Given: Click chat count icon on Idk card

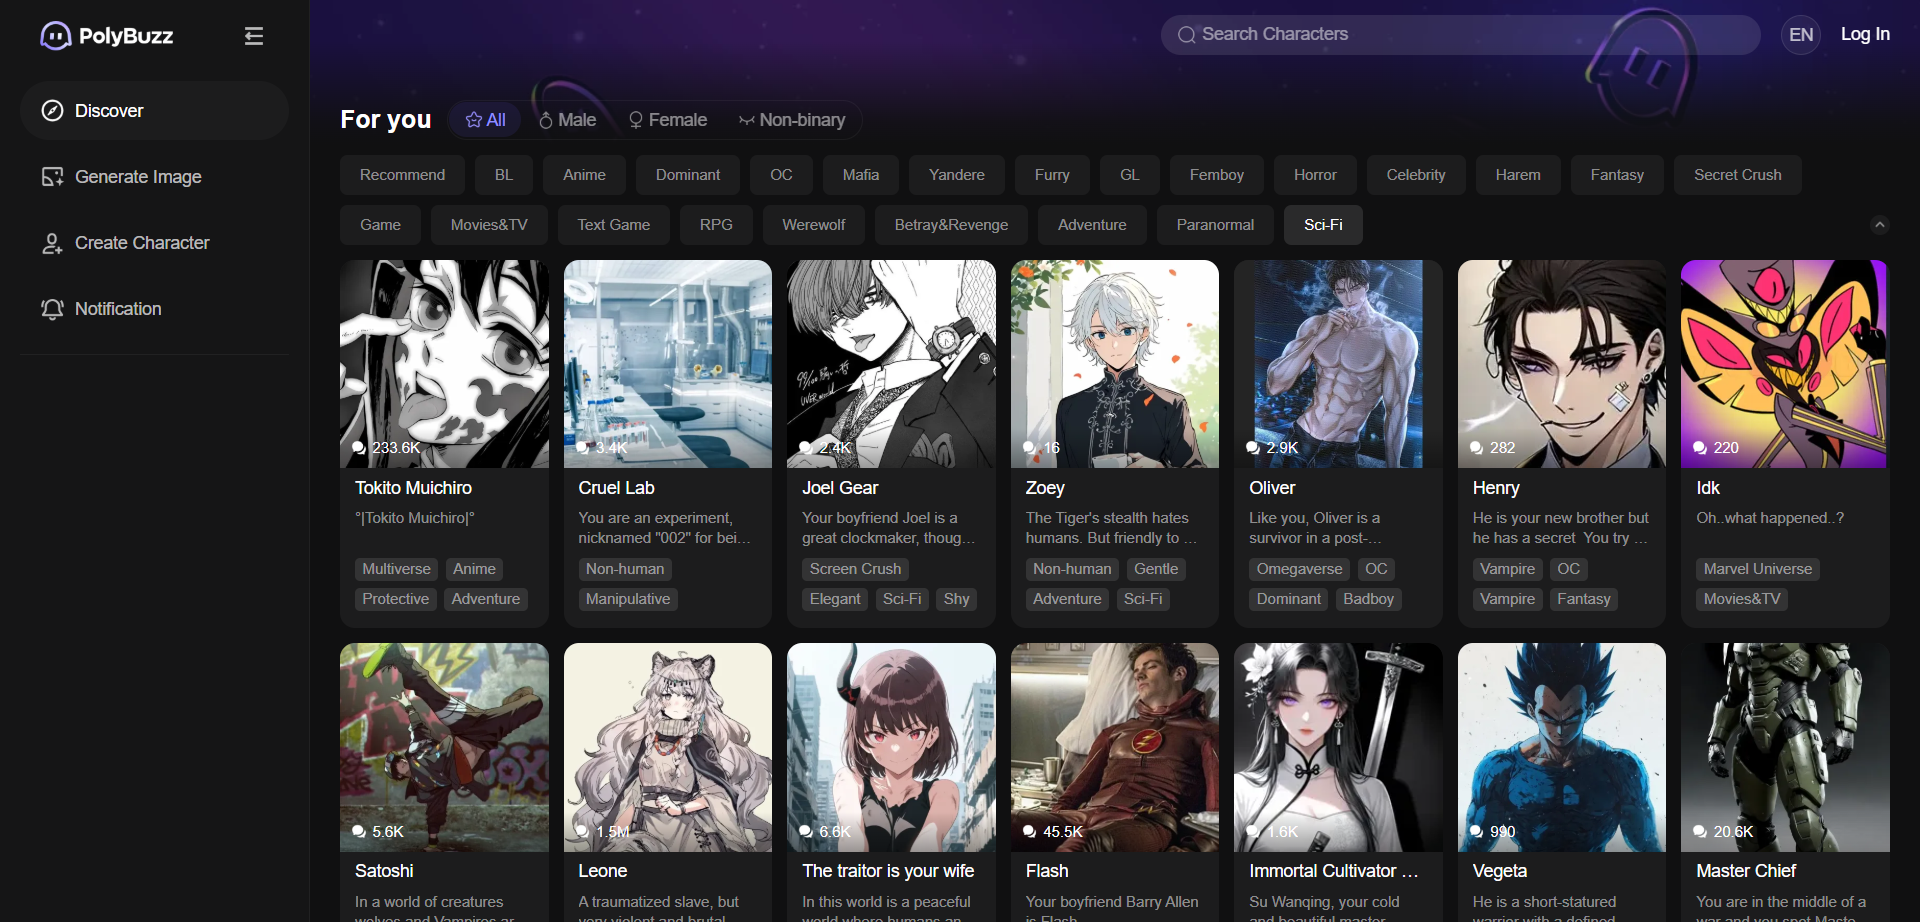Looking at the screenshot, I should coord(1700,448).
